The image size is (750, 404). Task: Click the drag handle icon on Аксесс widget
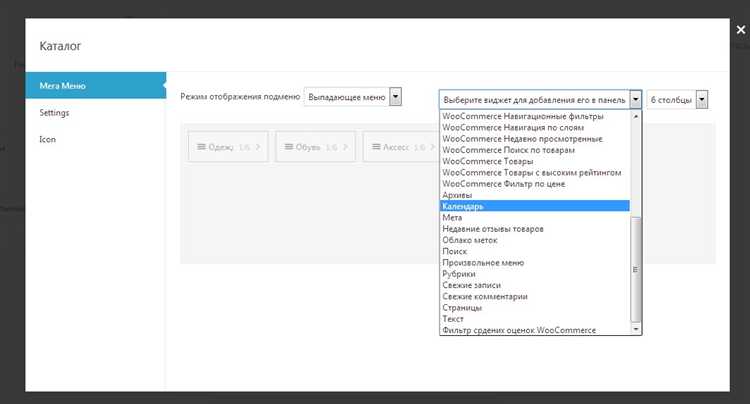[x=375, y=147]
